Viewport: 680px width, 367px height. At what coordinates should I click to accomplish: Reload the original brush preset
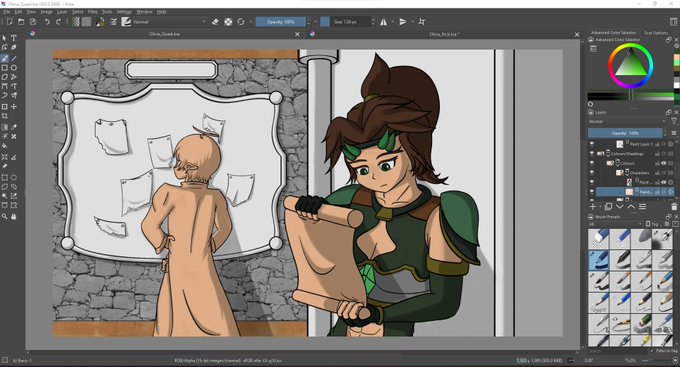(x=241, y=22)
